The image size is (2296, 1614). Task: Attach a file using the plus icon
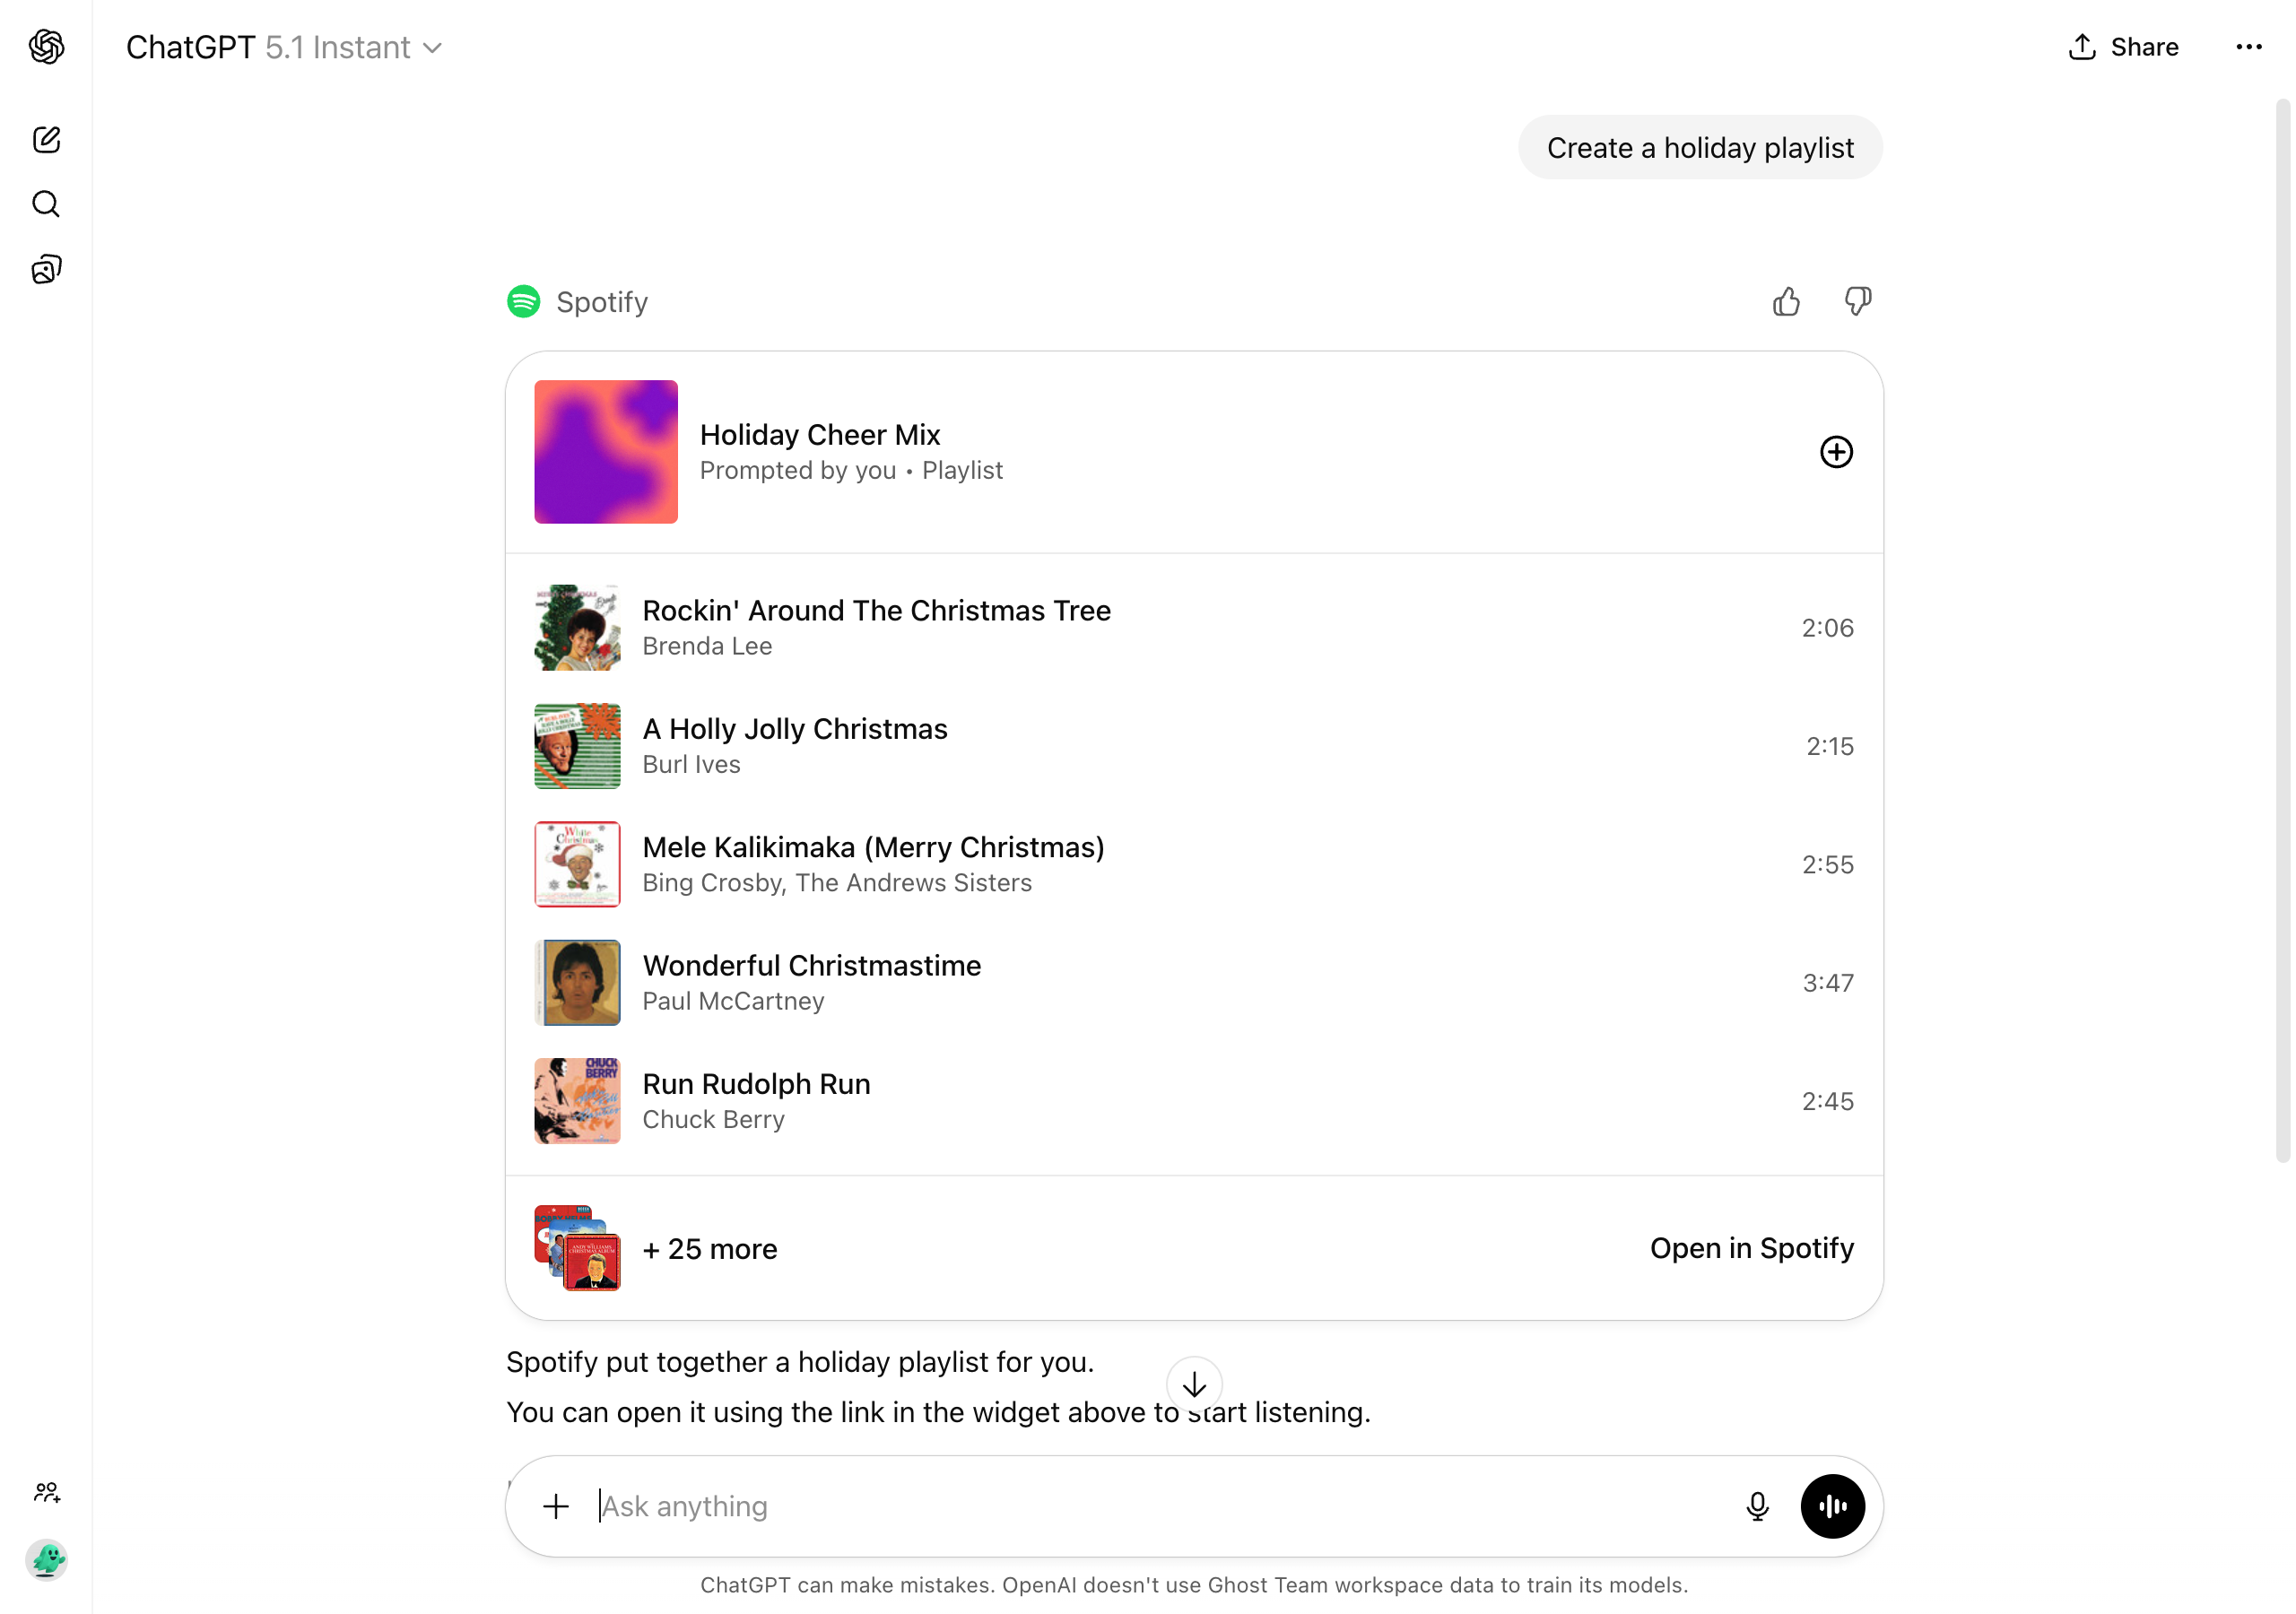(x=555, y=1506)
